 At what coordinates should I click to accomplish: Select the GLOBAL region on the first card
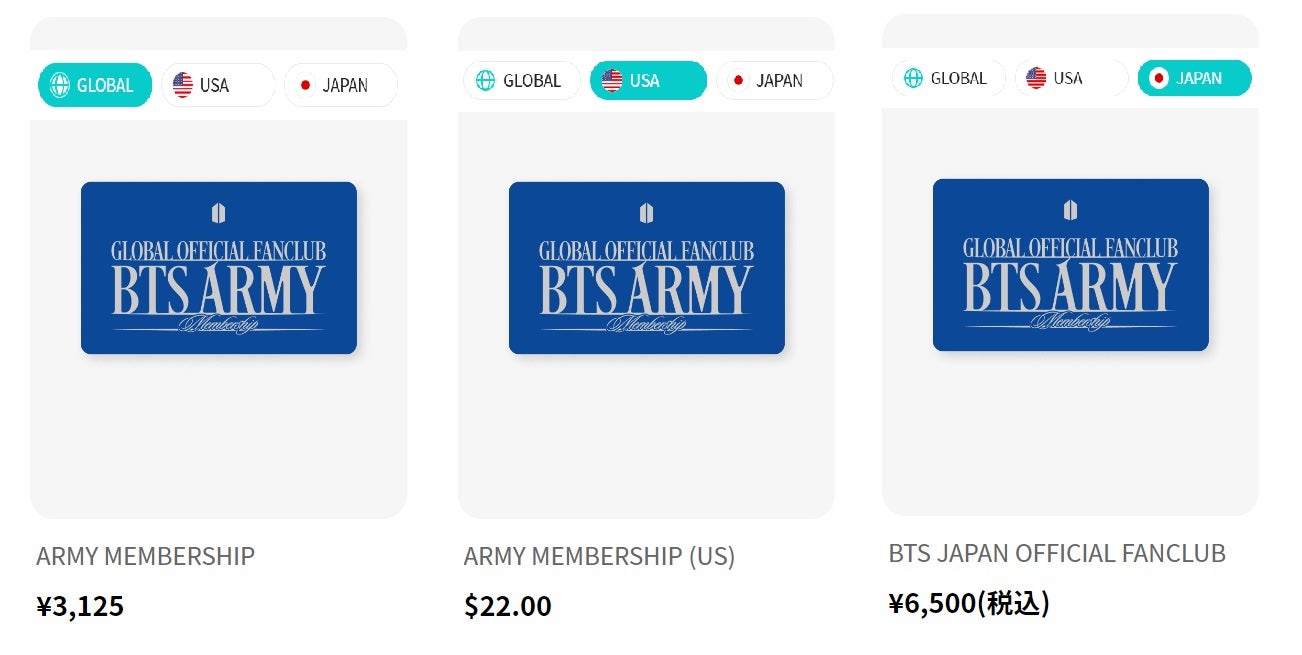[x=94, y=85]
